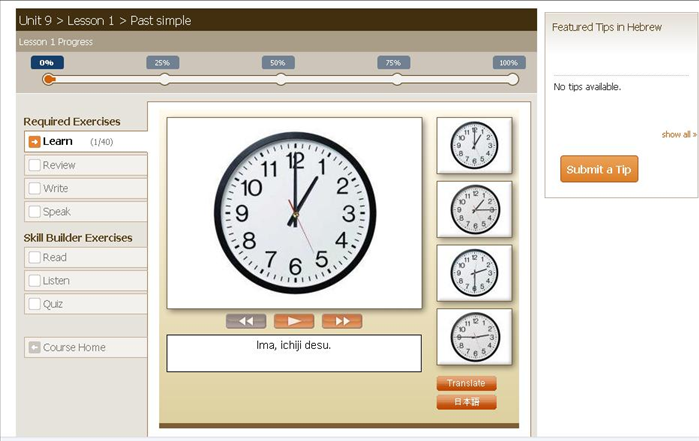Click the orange Learn arrow icon
This screenshot has height=441, width=699.
tap(34, 142)
